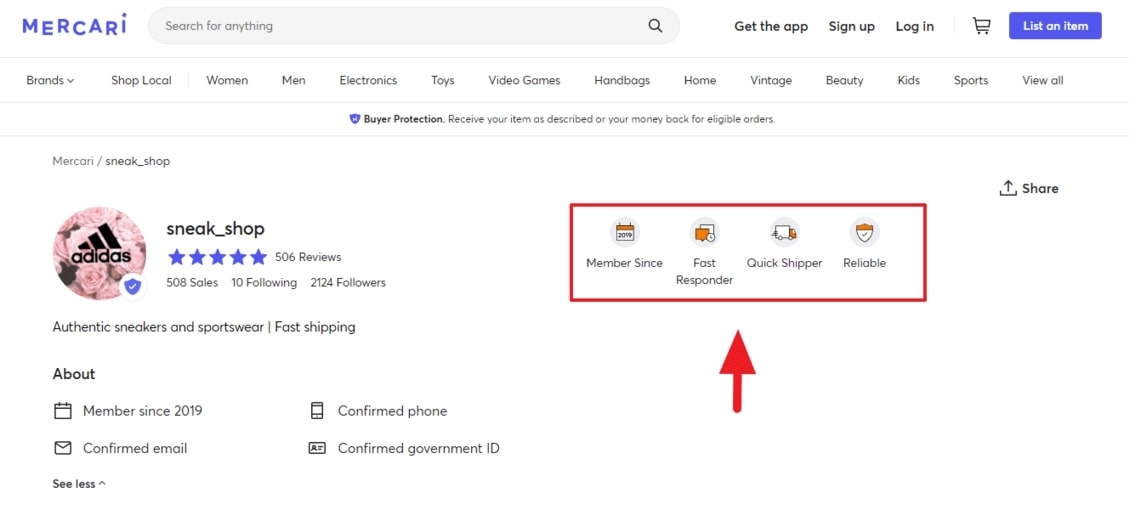Viewport: 1129px width, 514px height.
Task: Click the Quick Shipper badge label
Action: pyautogui.click(x=784, y=263)
